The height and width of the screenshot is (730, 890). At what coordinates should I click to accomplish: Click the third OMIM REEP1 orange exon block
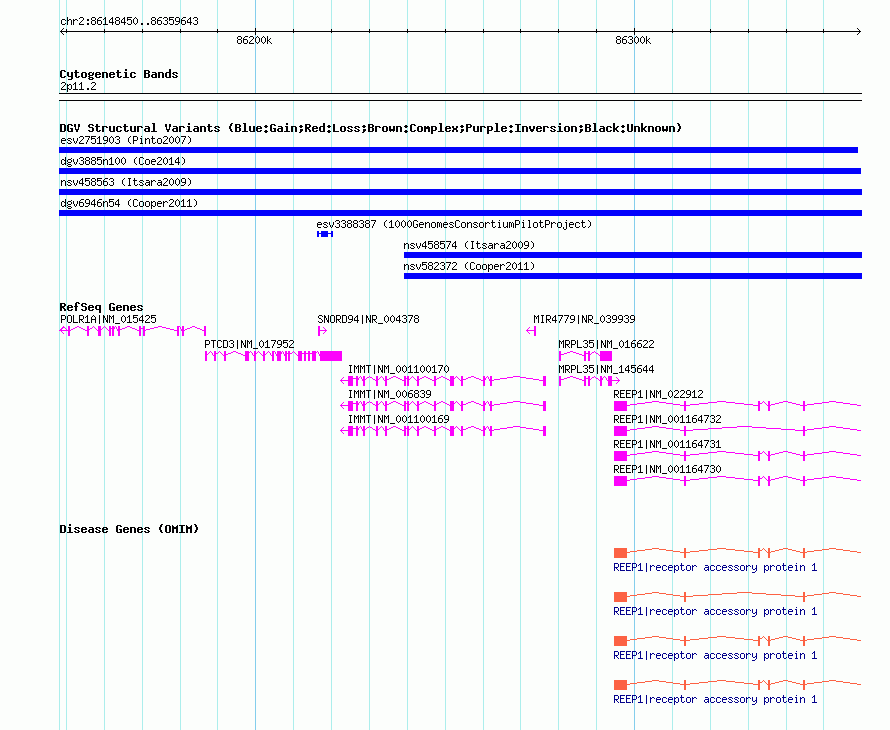point(620,641)
